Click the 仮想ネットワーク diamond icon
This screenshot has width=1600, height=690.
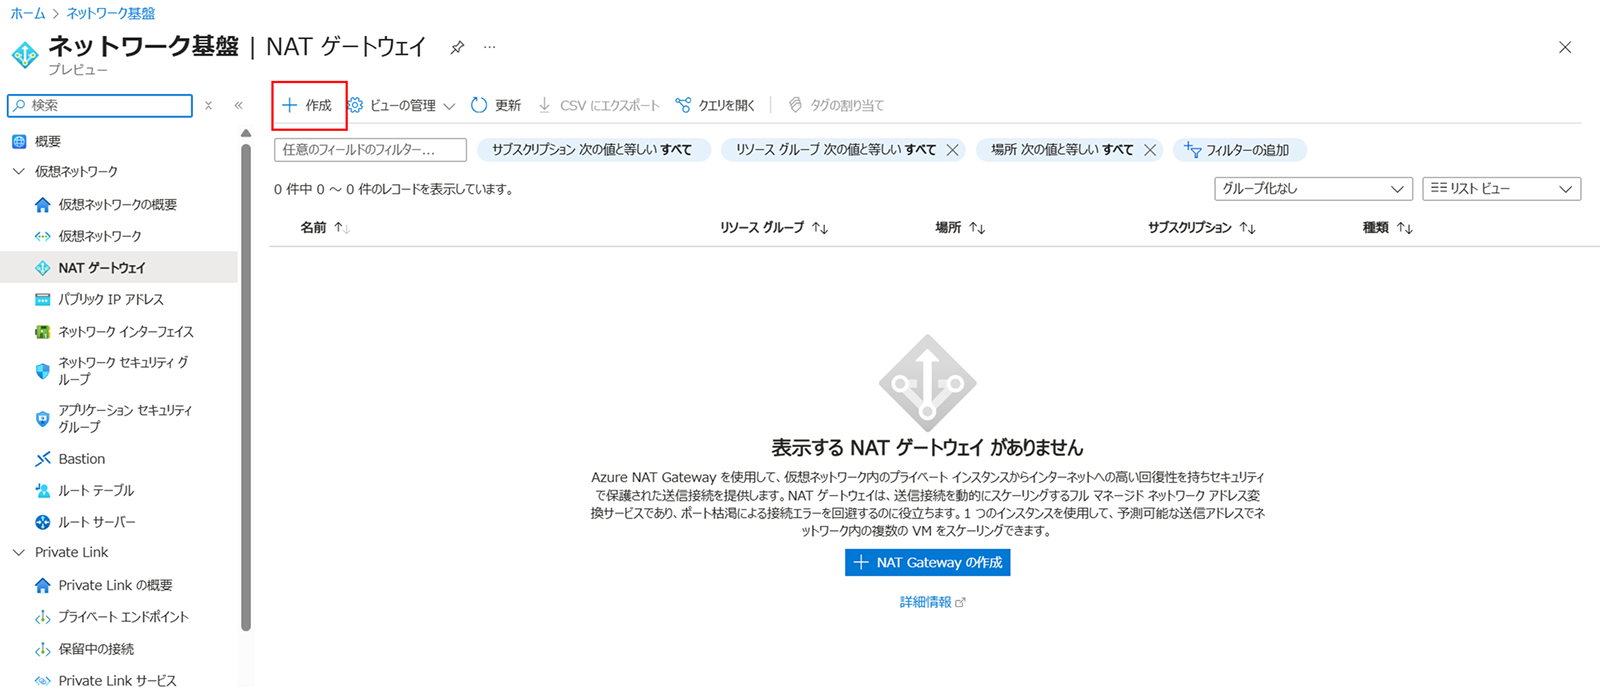click(x=42, y=236)
